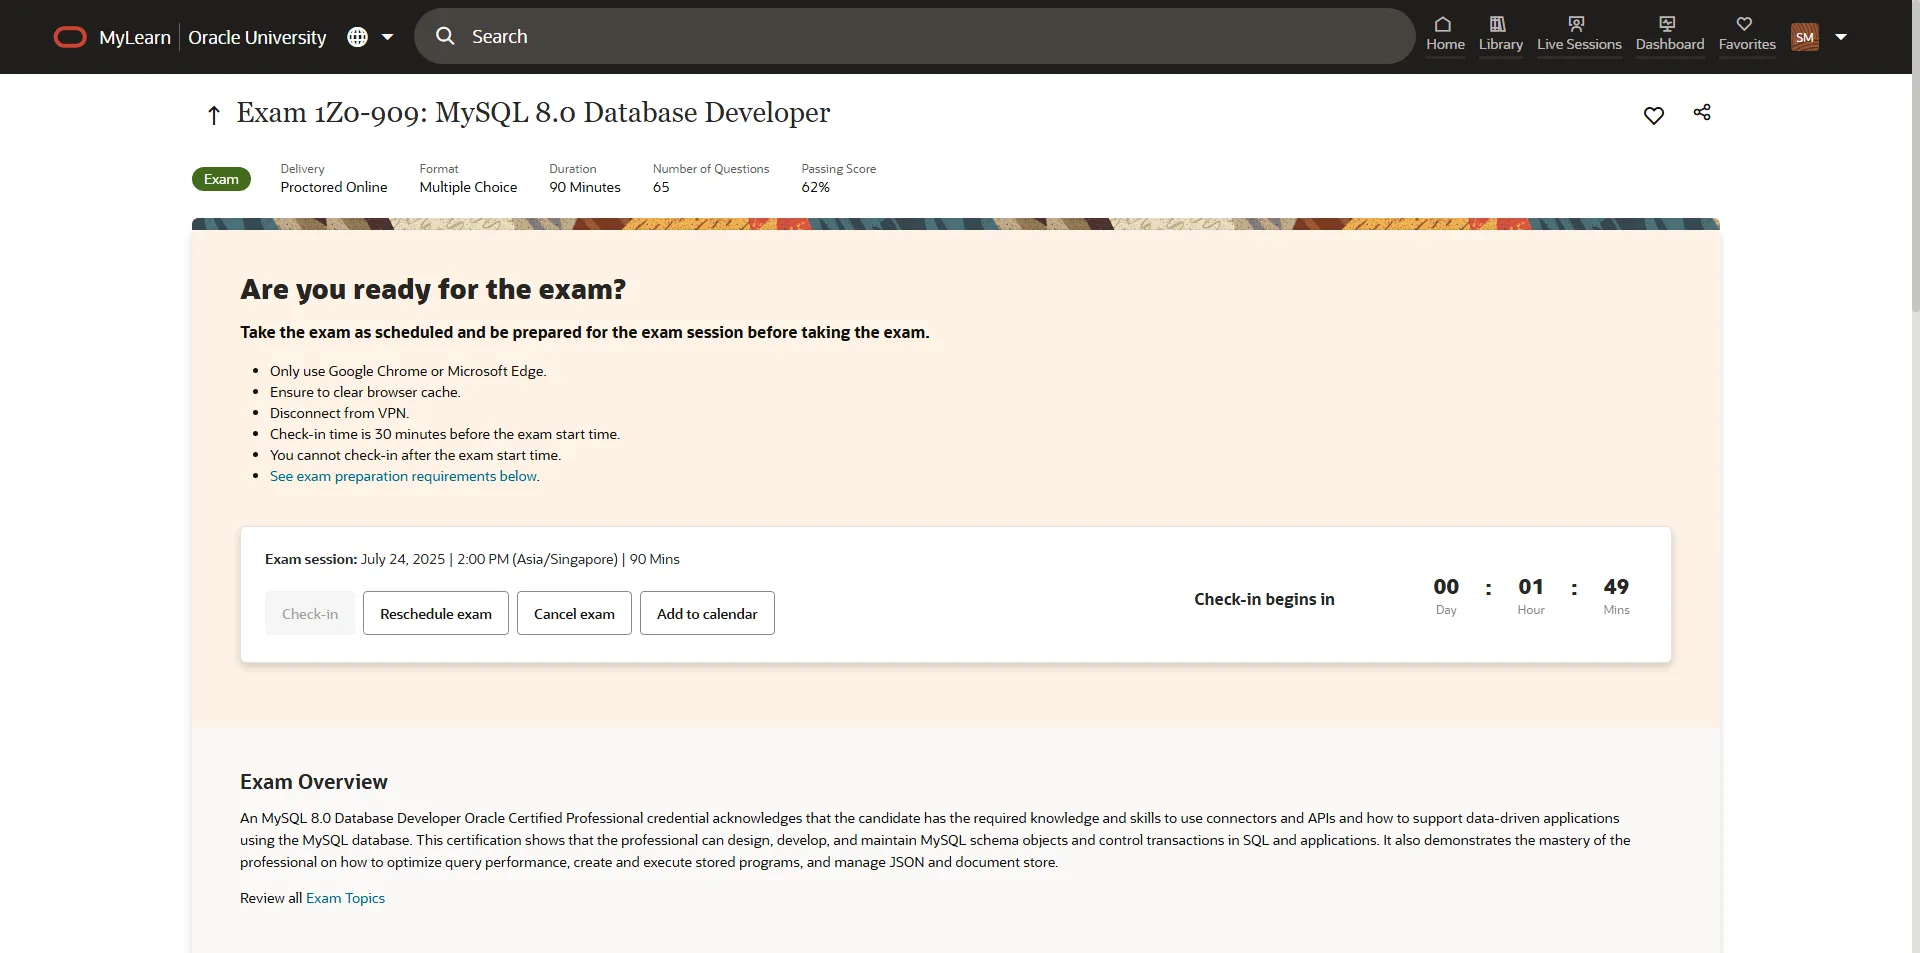1920x953 pixels.
Task: Click the 'Multiple Choice' format value
Action: click(468, 187)
